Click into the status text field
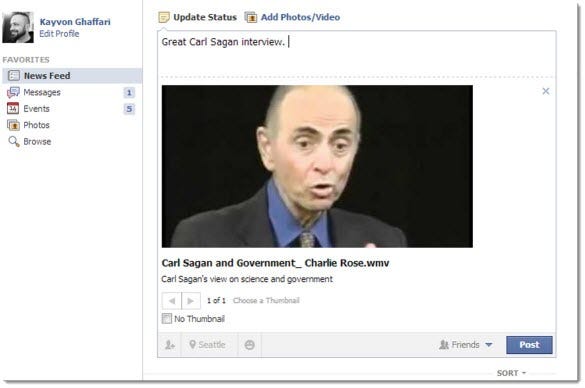This screenshot has height=388, width=585. pos(357,53)
